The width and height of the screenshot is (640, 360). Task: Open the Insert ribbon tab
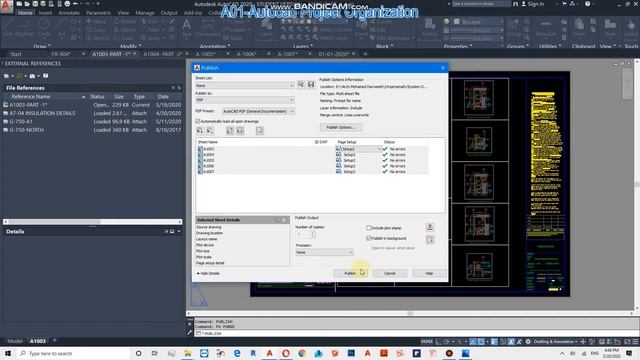45,13
